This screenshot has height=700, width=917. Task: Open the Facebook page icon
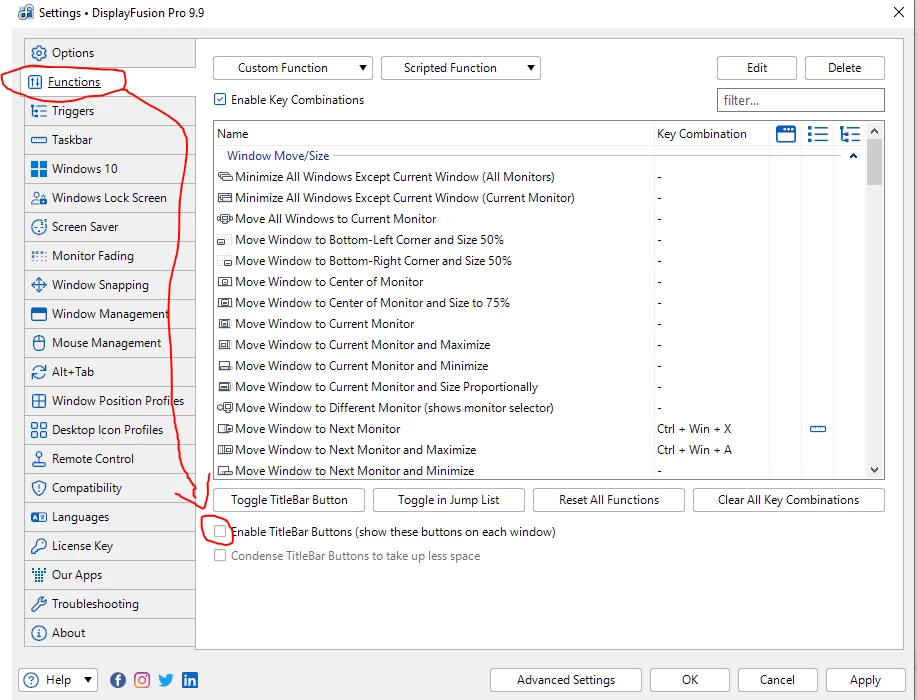(x=118, y=680)
